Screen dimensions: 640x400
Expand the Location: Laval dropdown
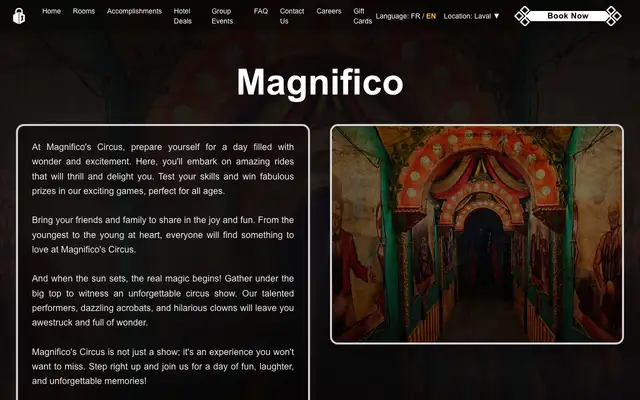tap(471, 16)
